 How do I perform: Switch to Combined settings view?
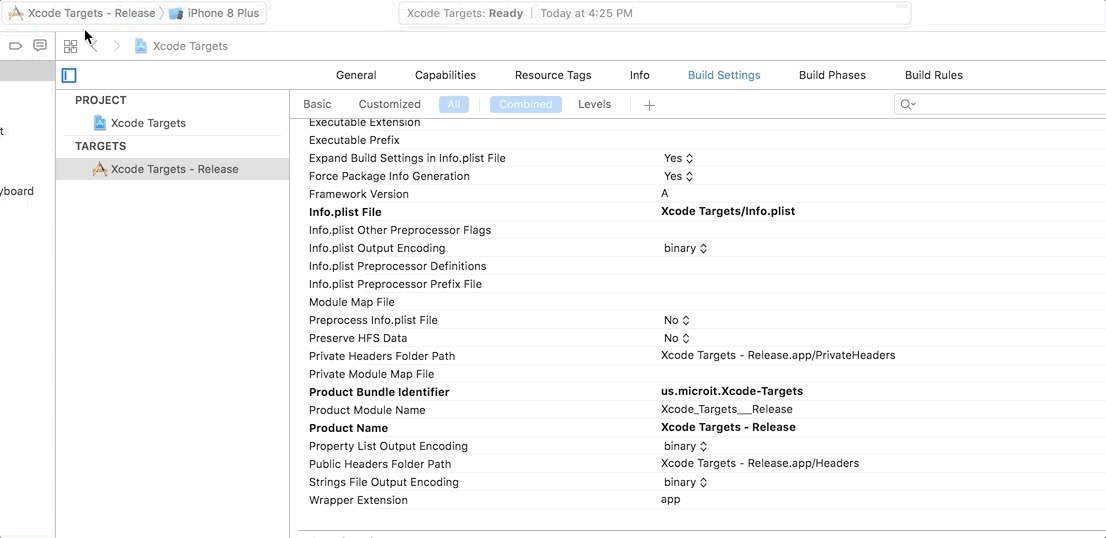pos(525,104)
